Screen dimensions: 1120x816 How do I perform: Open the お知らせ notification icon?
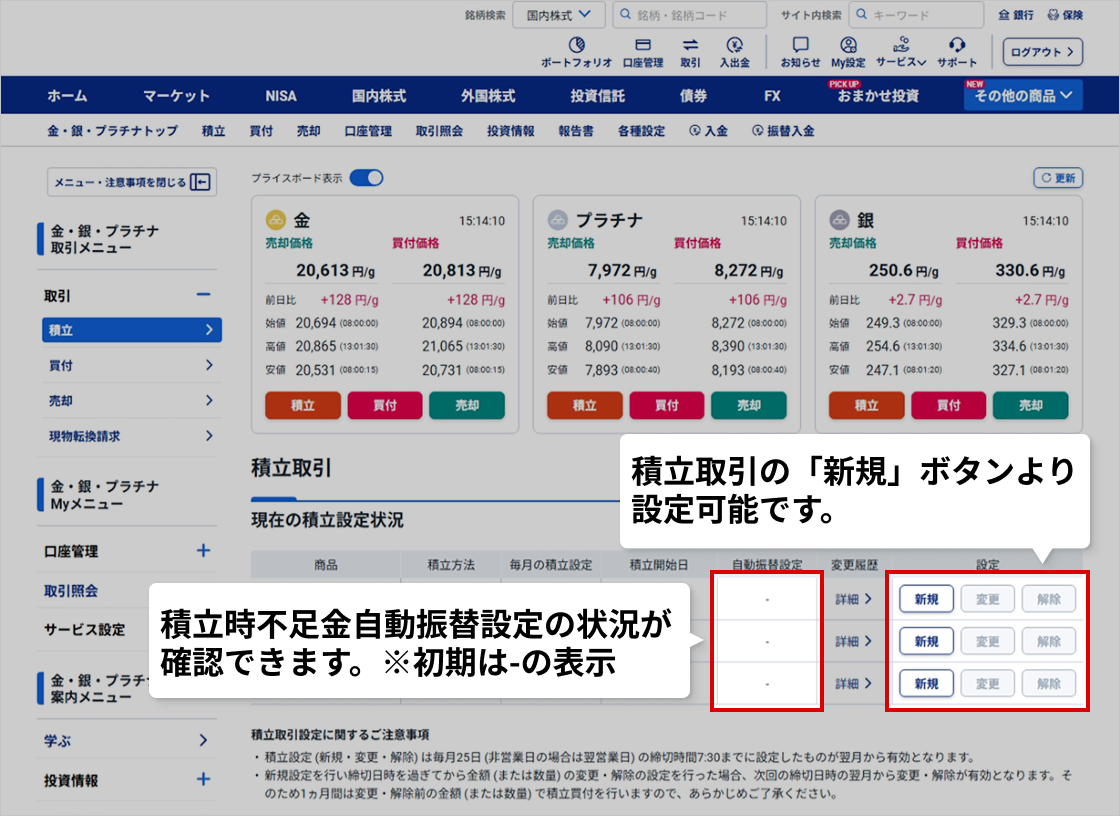pyautogui.click(x=800, y=45)
